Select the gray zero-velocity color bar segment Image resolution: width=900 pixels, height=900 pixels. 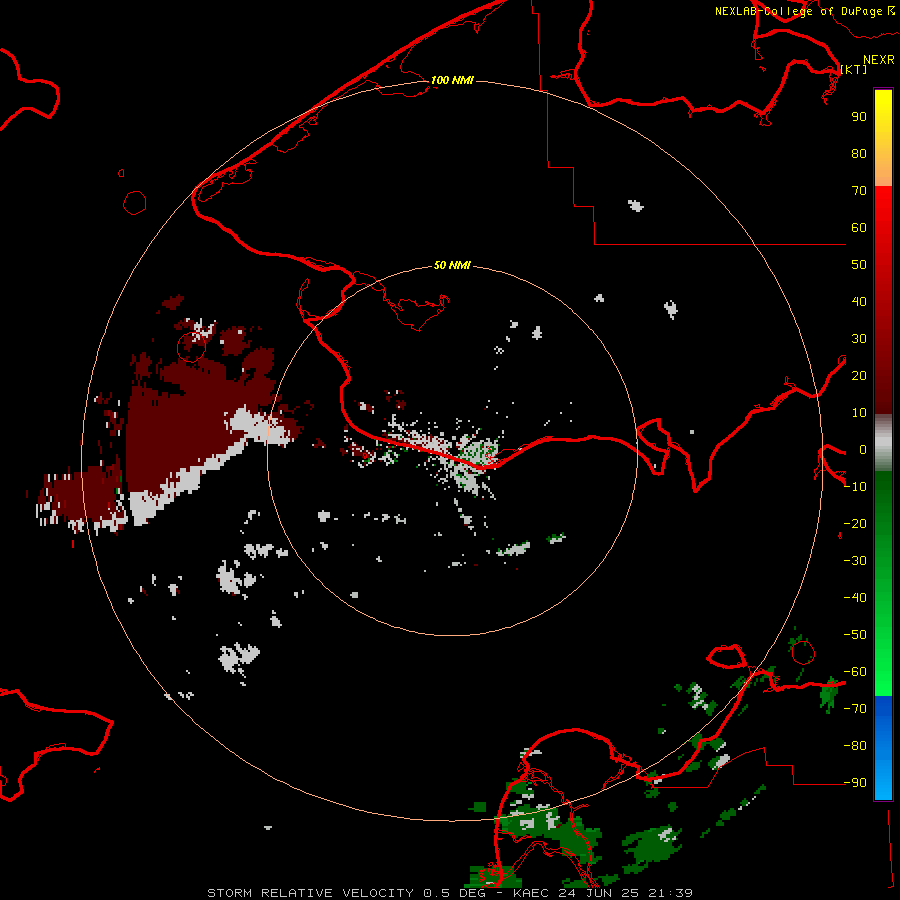(x=883, y=443)
